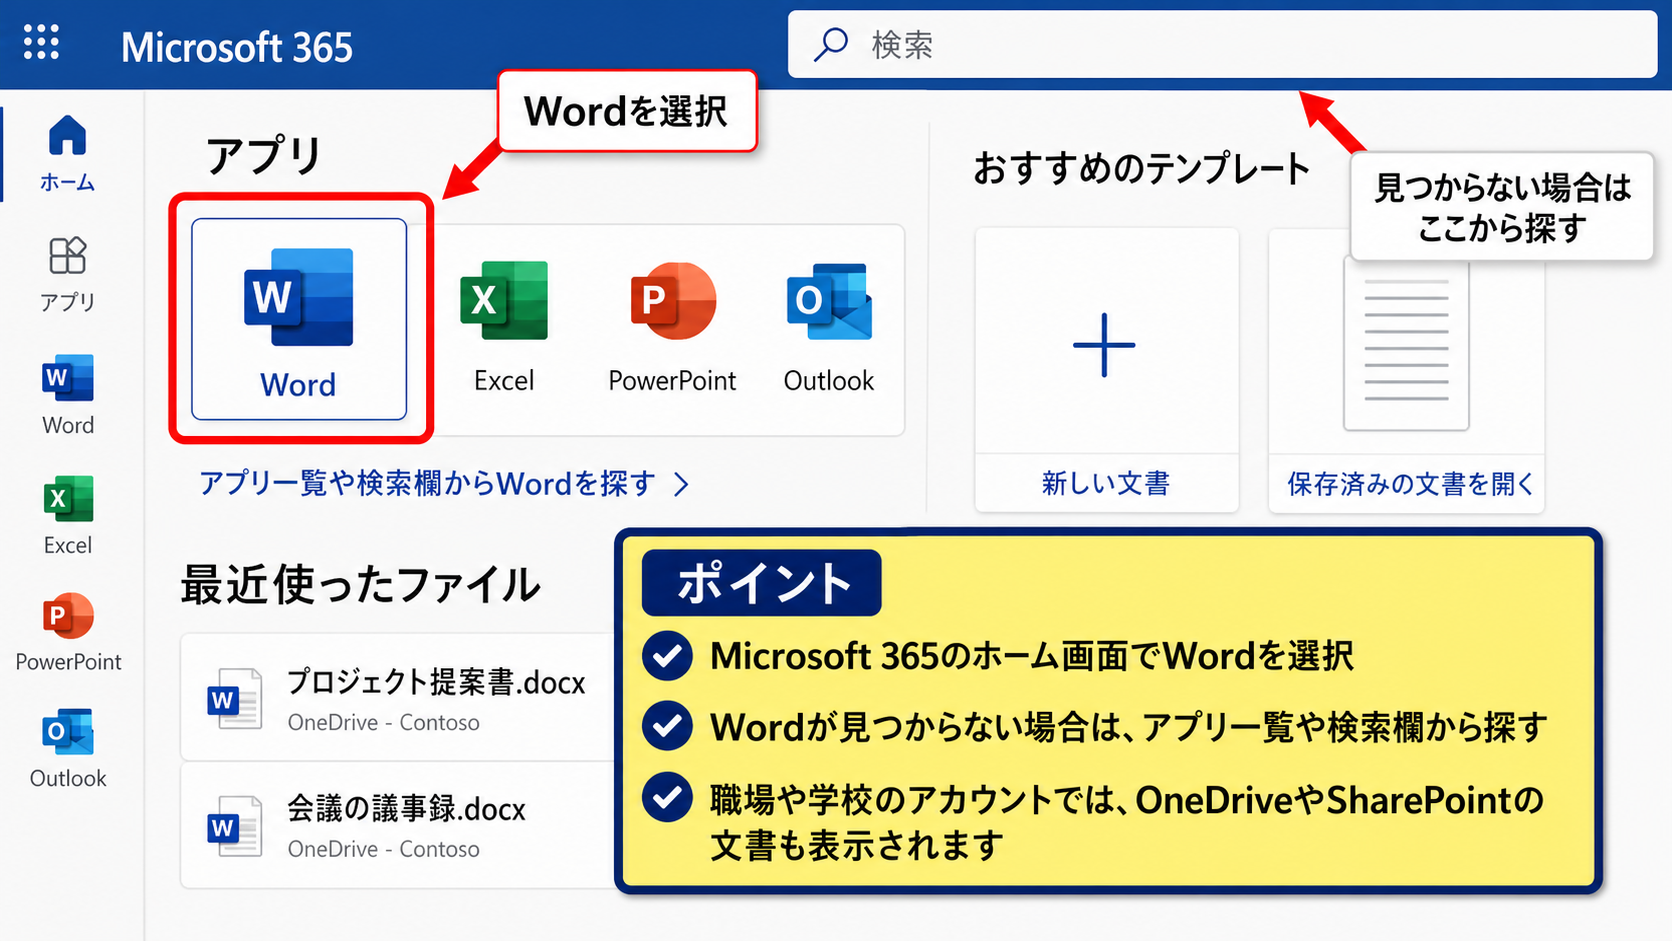Viewport: 1672px width, 941px height.
Task: Focus the 検索 search field
Action: pyautogui.click(x=1222, y=44)
